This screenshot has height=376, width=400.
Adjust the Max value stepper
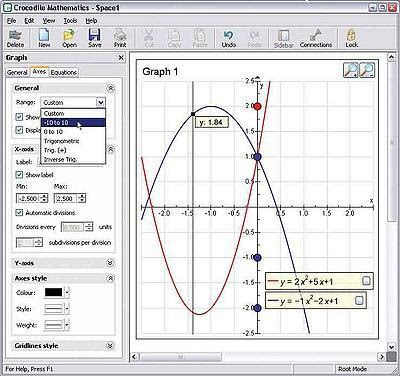[x=82, y=198]
